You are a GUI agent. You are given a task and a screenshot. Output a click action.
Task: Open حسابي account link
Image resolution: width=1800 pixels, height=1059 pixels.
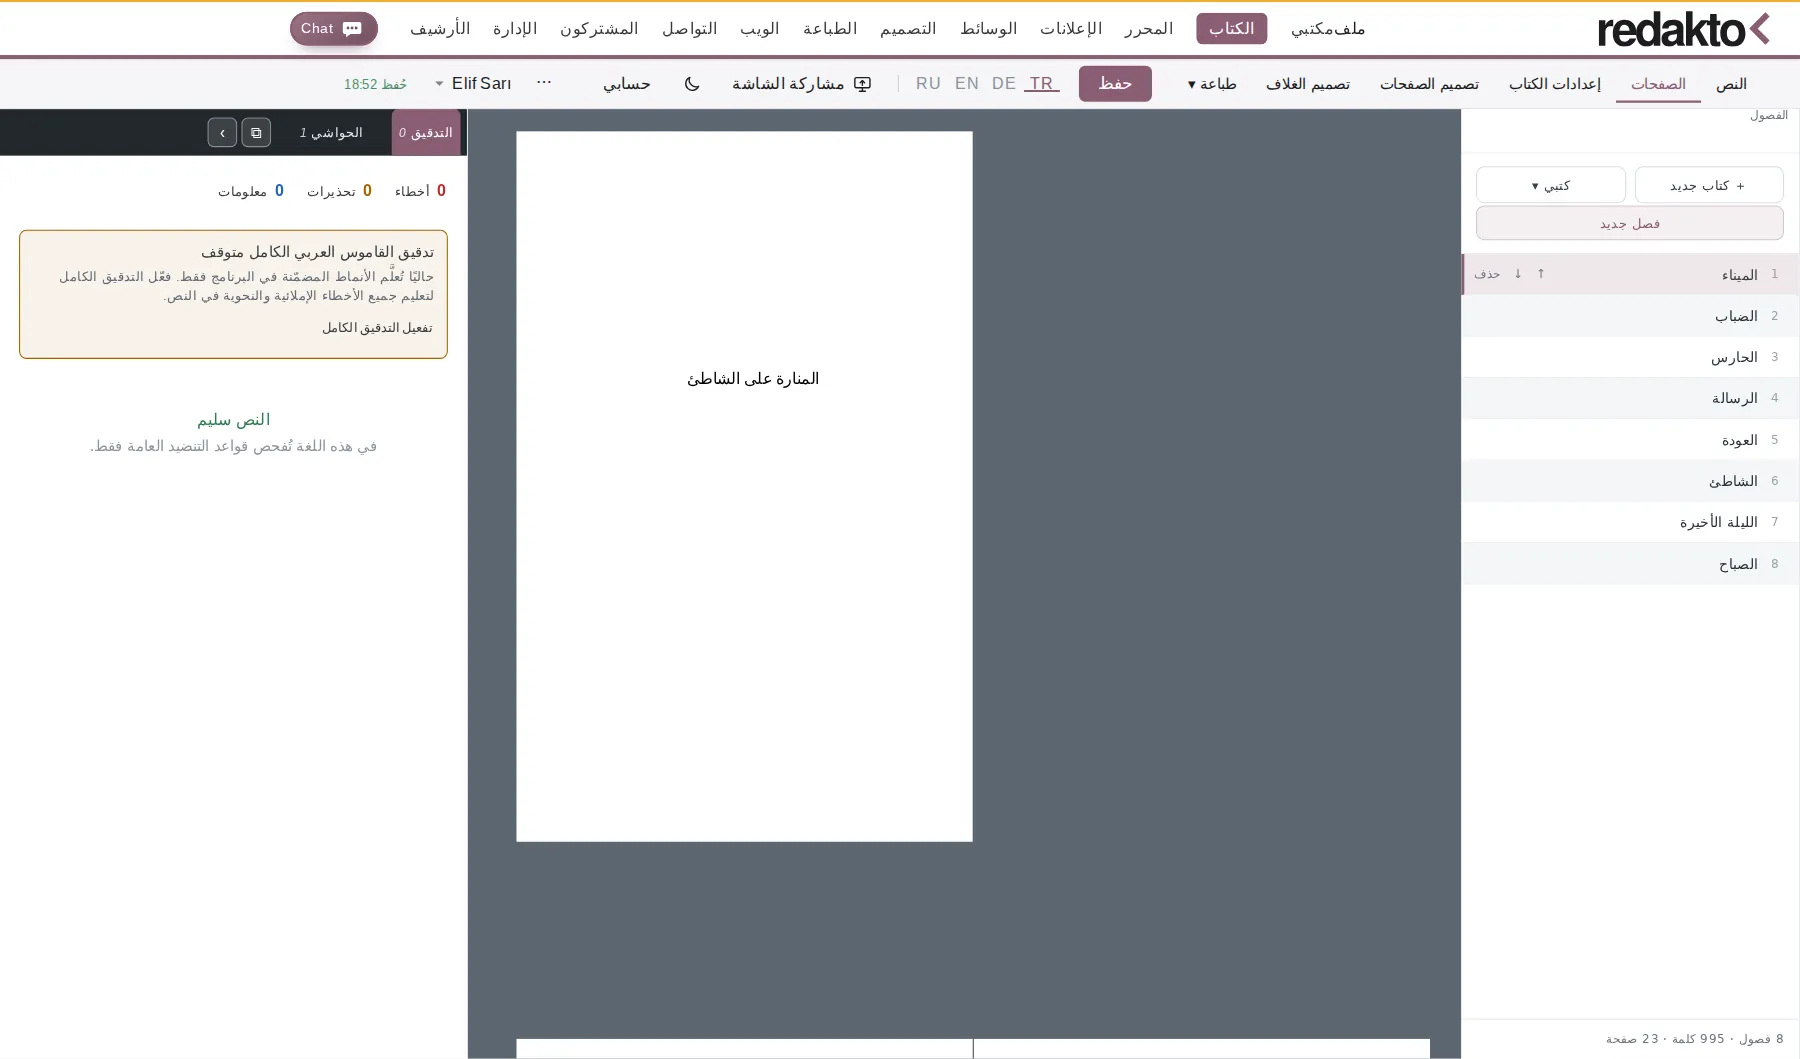pyautogui.click(x=627, y=84)
